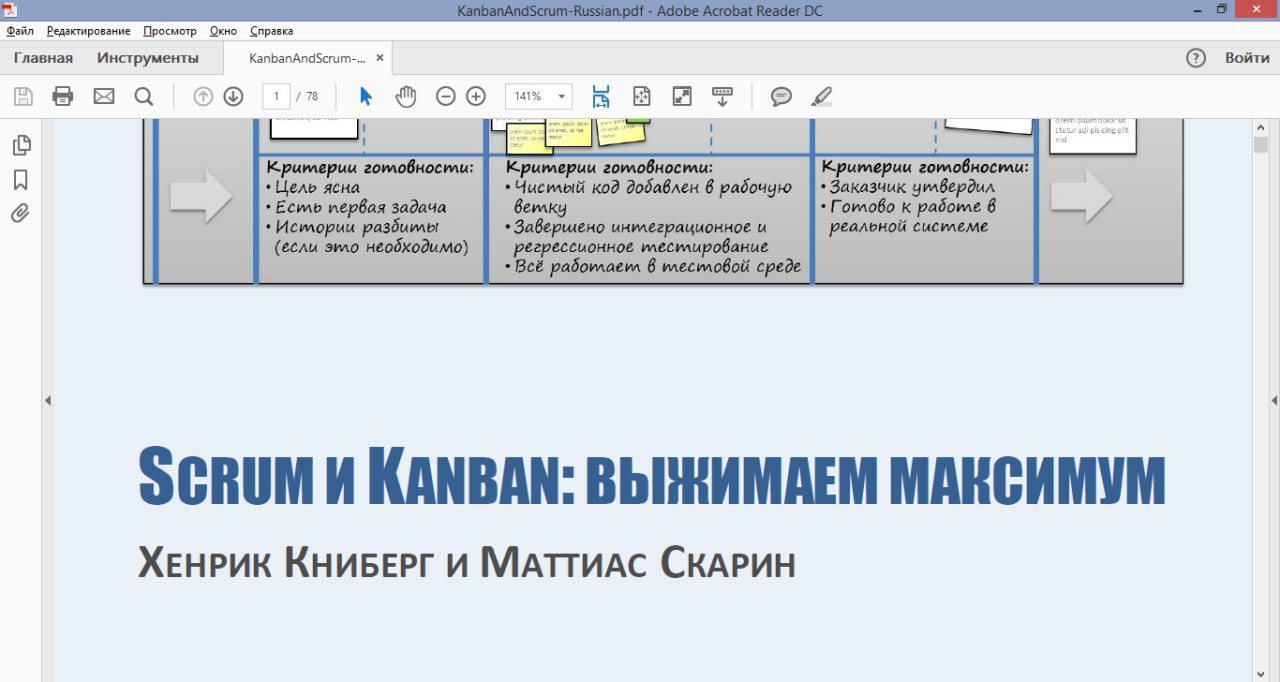Image resolution: width=1280 pixels, height=682 pixels.
Task: Go to next page arrow
Action: [x=233, y=96]
